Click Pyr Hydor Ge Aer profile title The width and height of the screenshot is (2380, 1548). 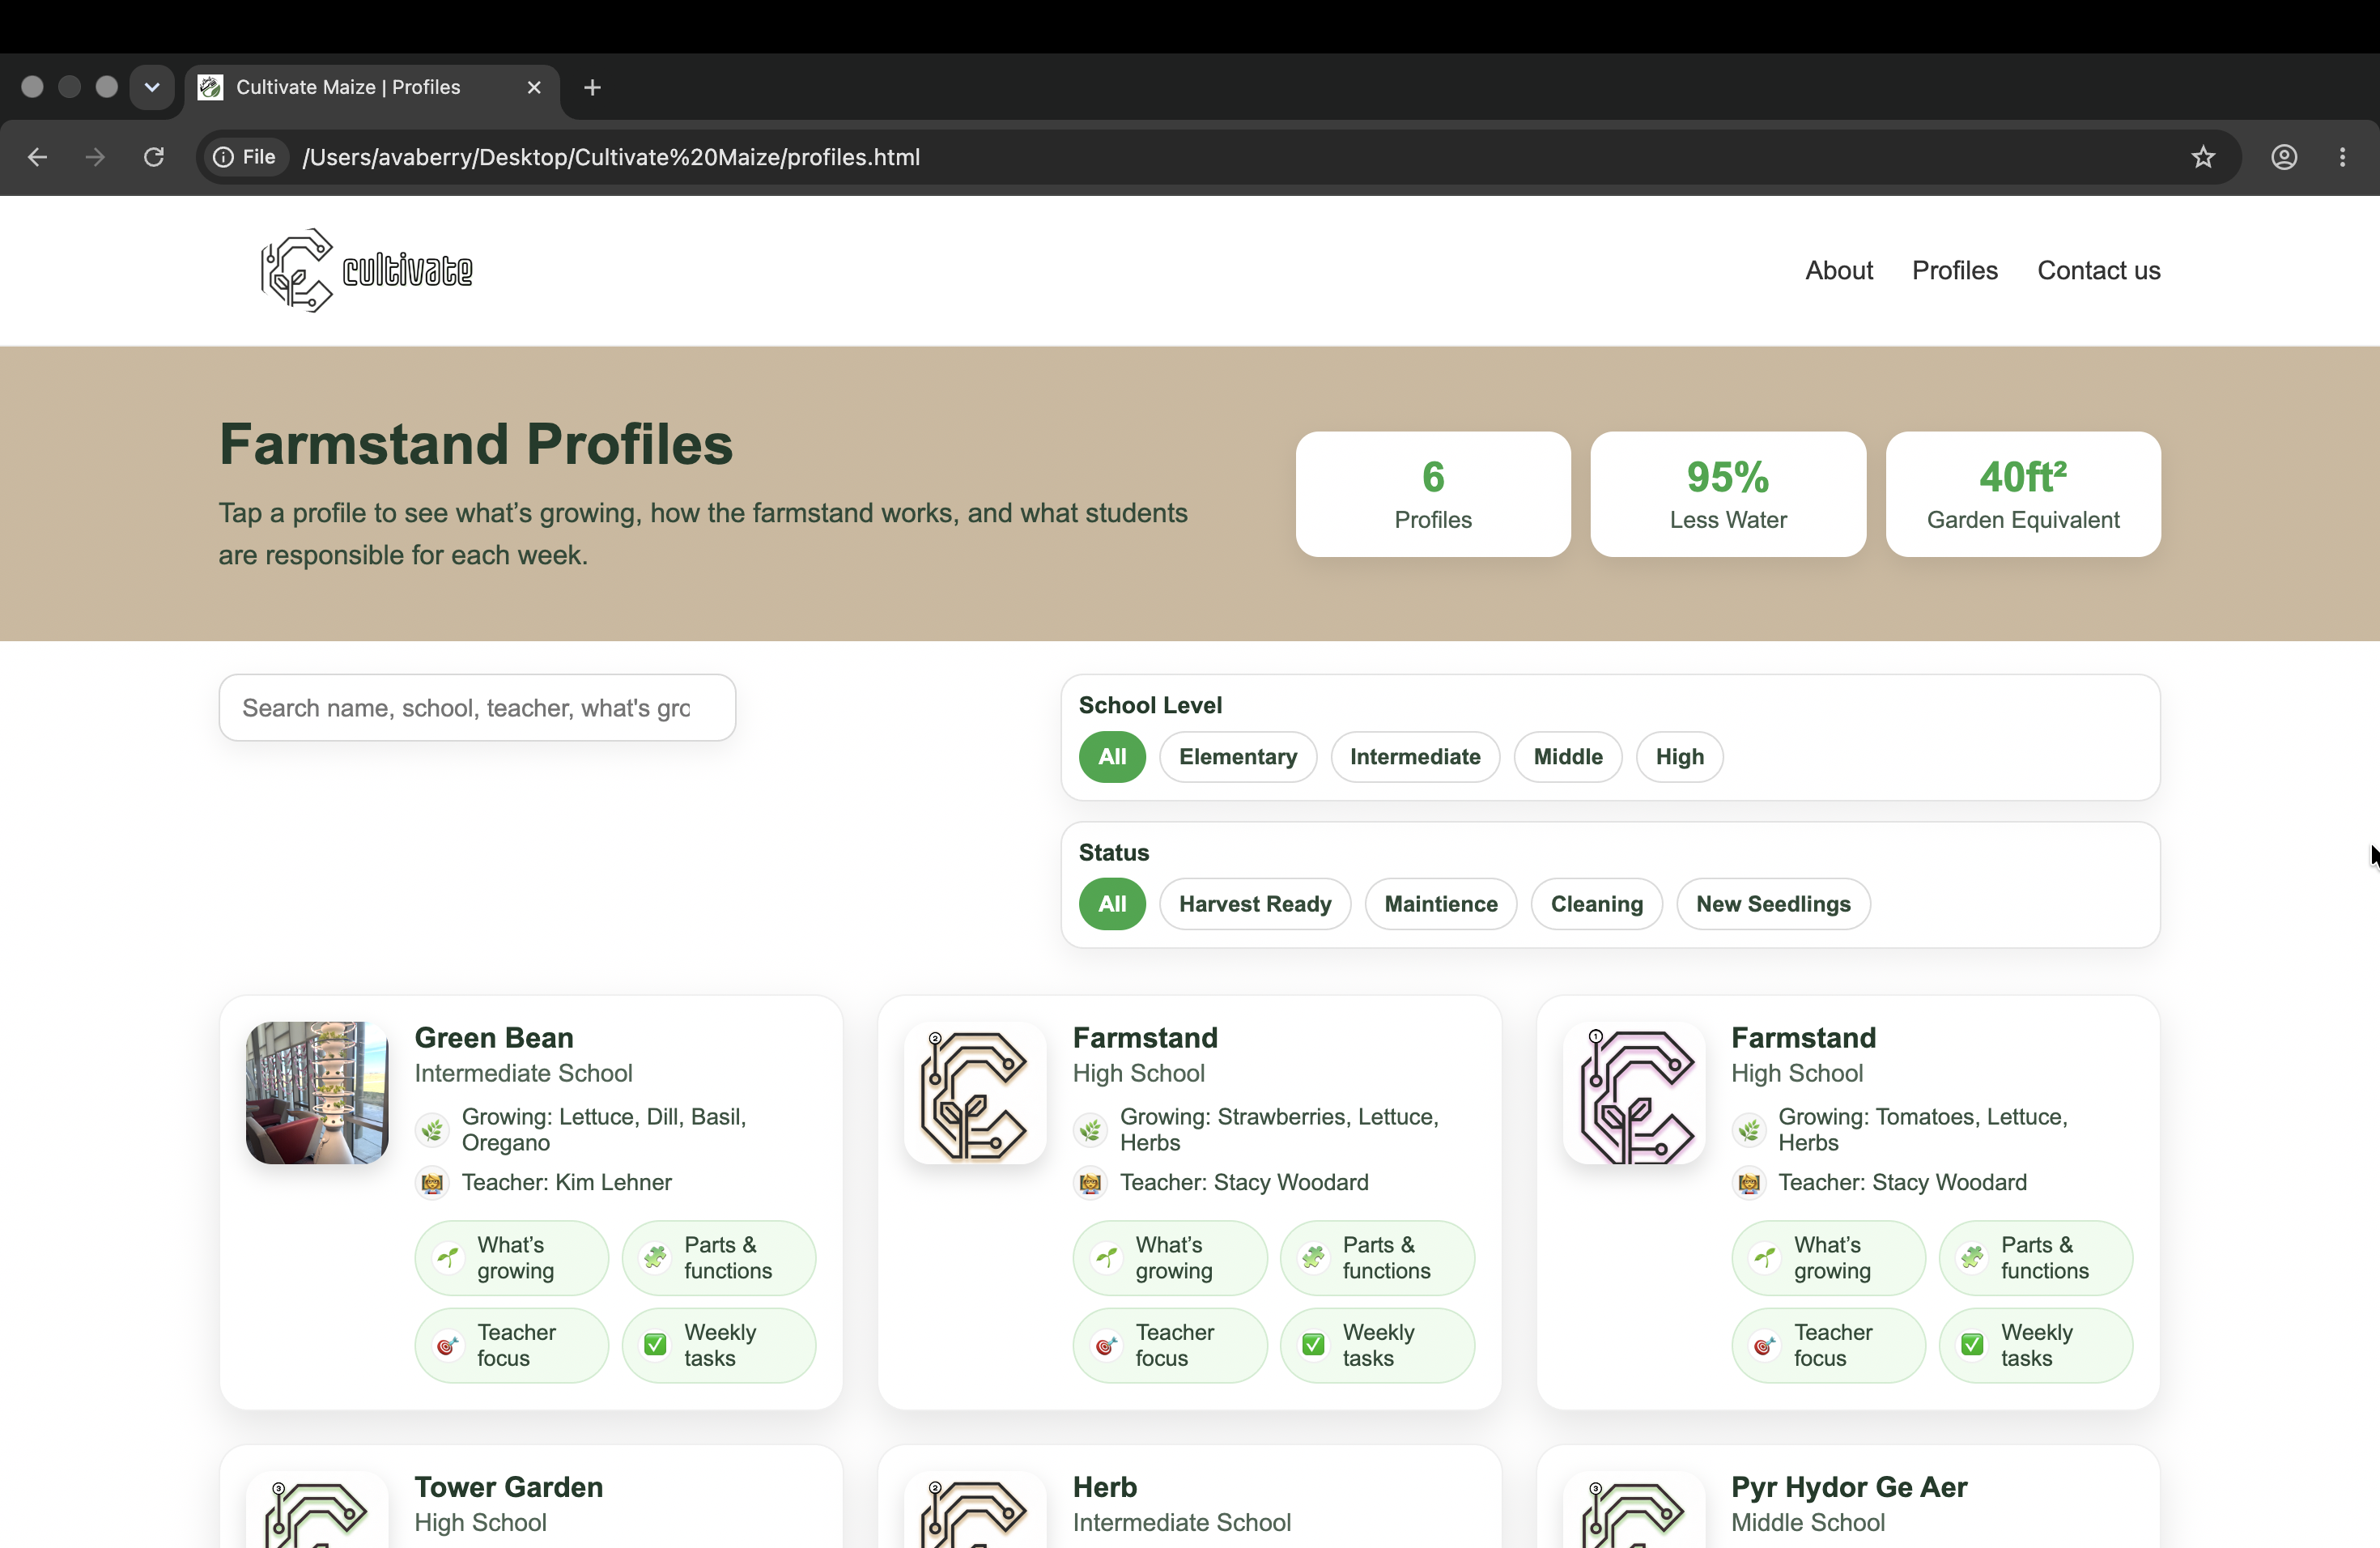[1849, 1487]
